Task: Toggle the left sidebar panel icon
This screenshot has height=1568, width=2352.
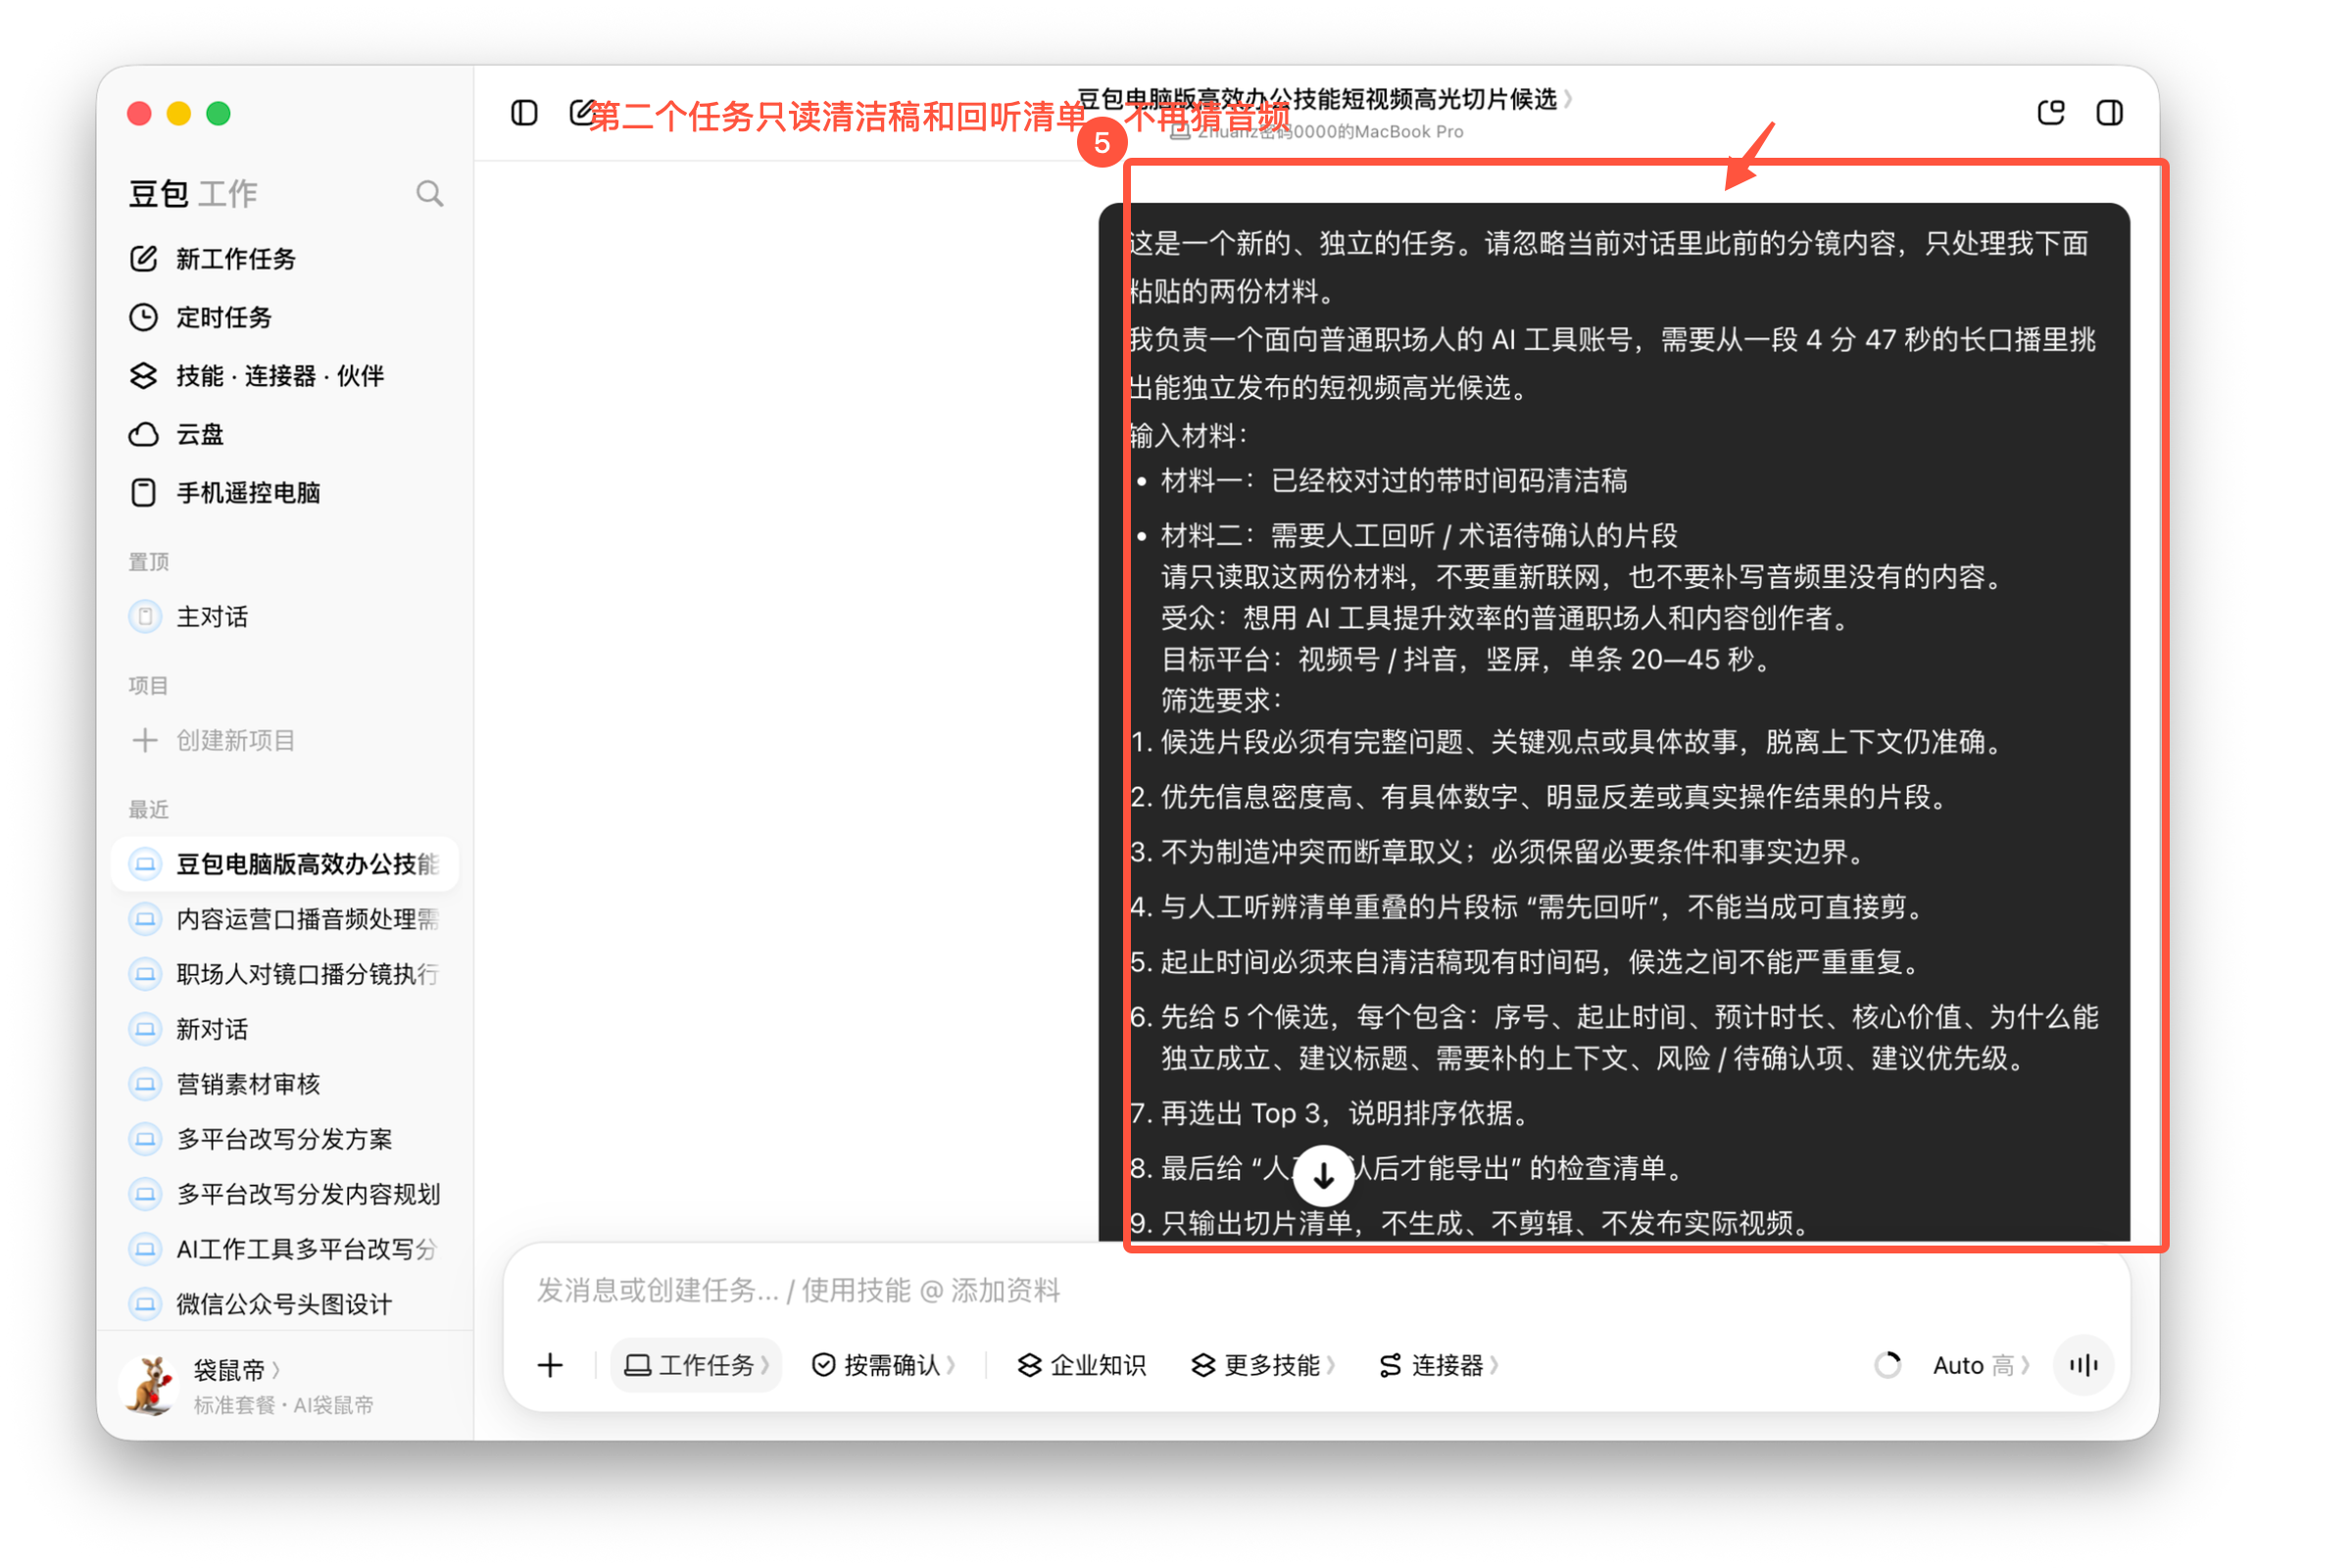Action: coord(524,113)
